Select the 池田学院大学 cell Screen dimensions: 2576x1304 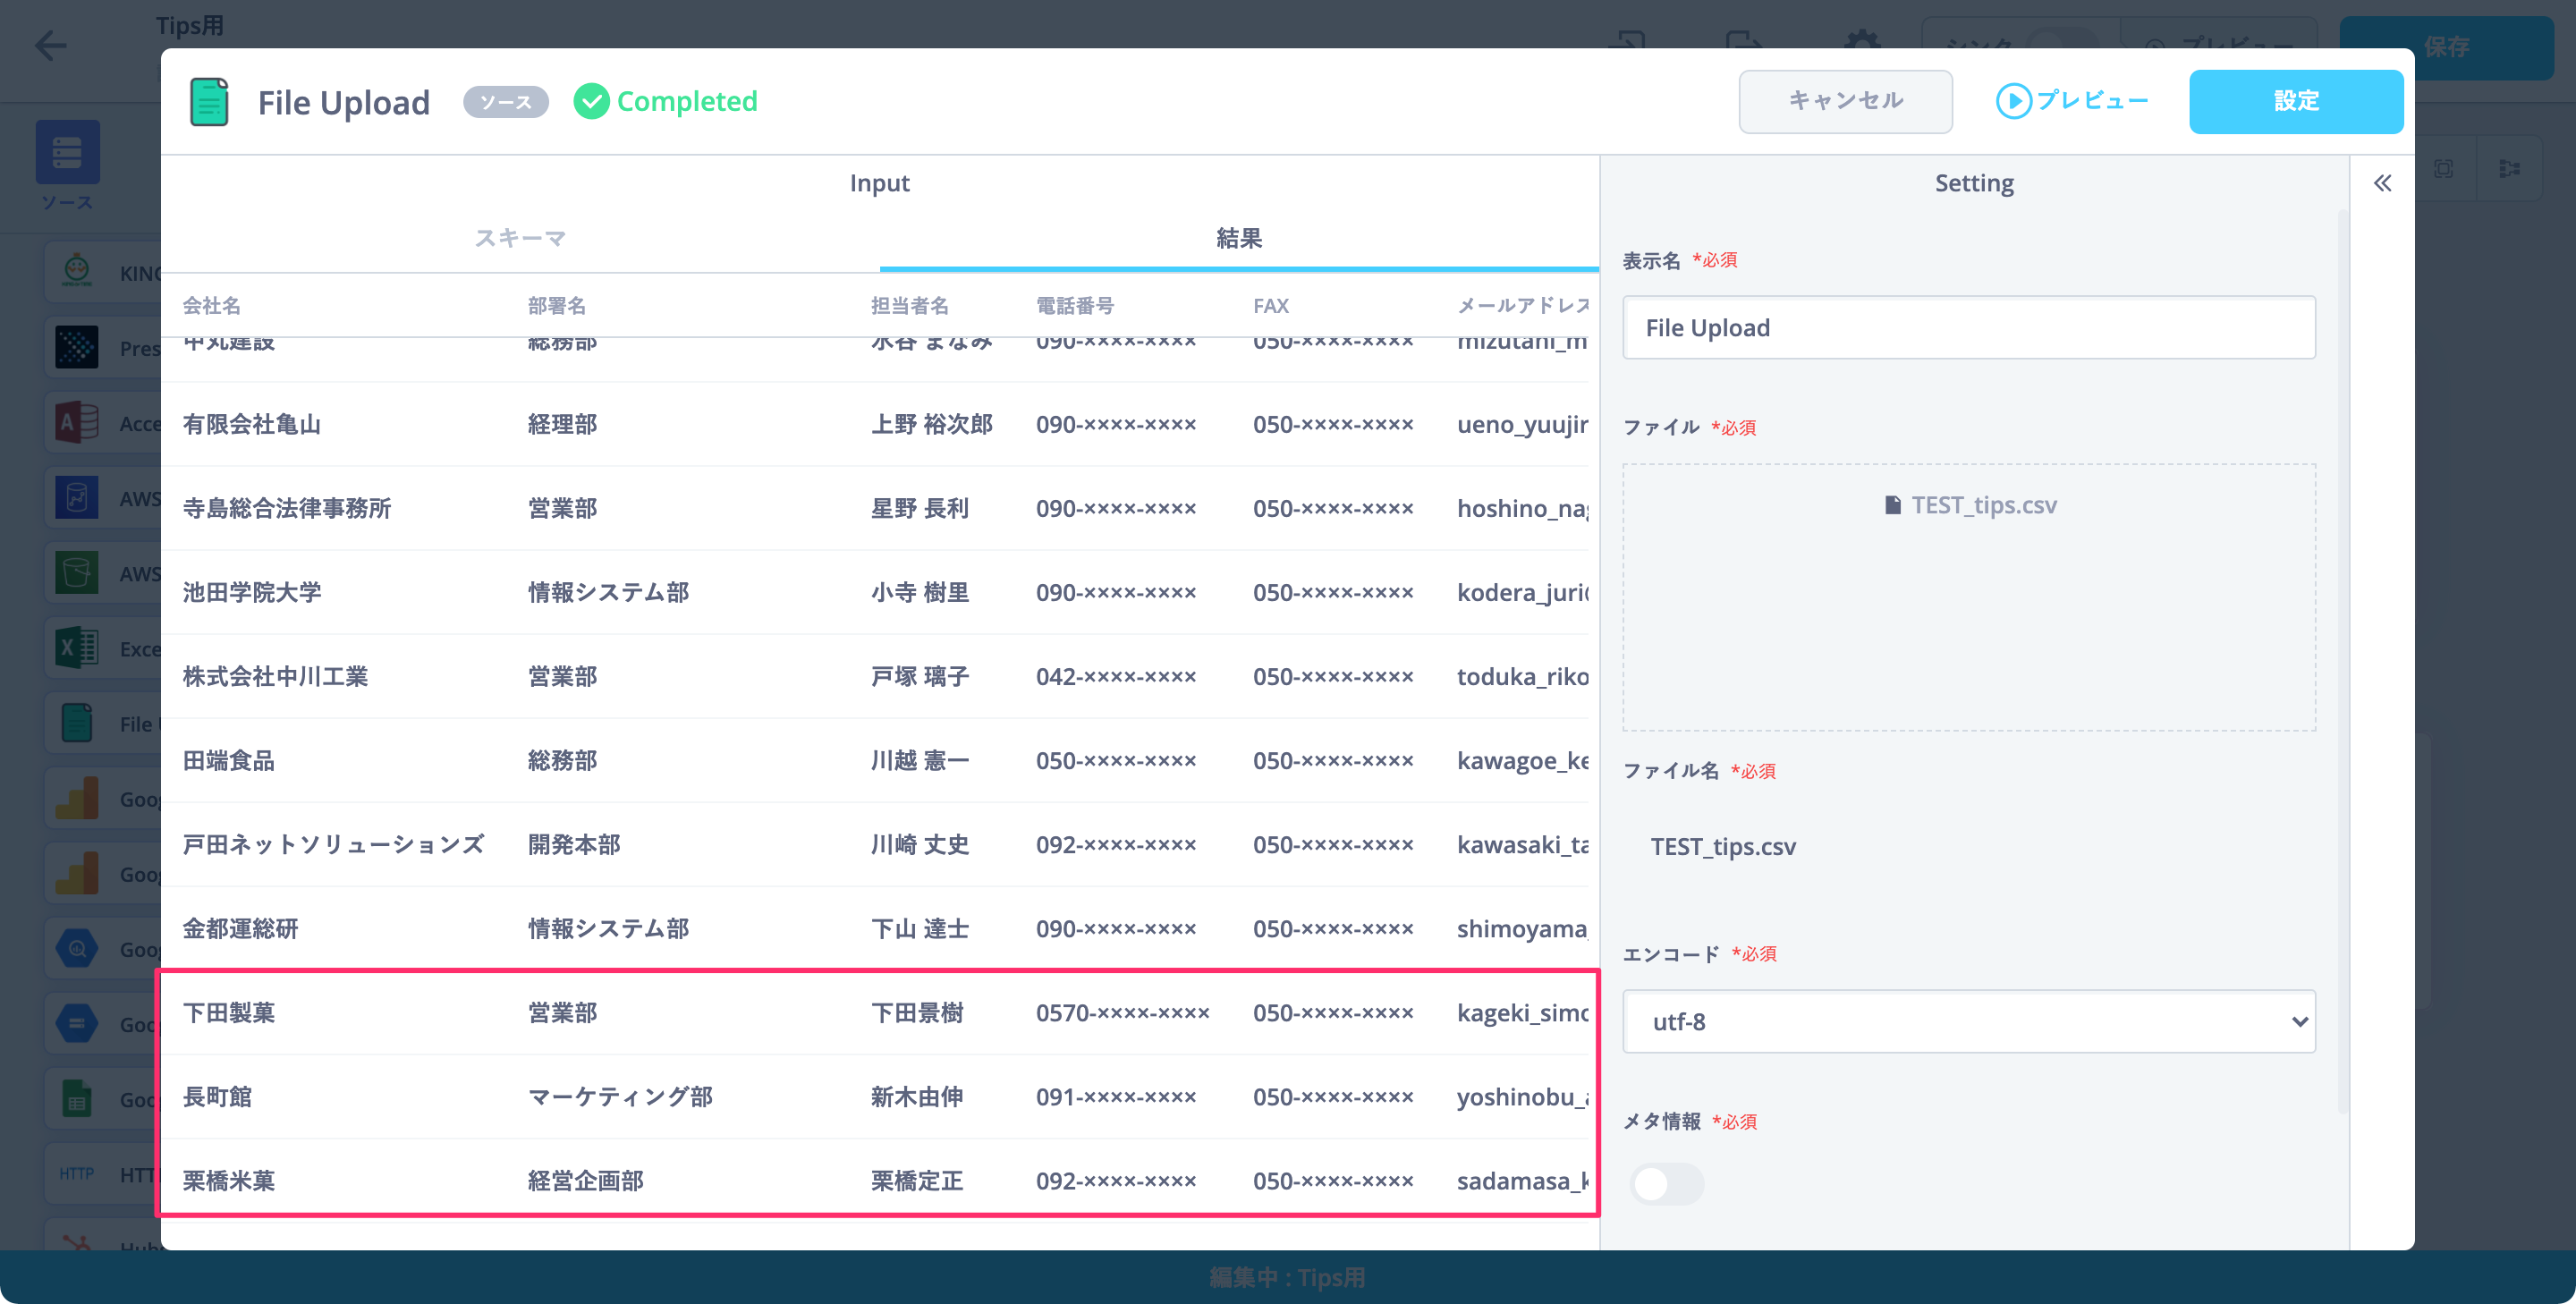pyautogui.click(x=251, y=593)
